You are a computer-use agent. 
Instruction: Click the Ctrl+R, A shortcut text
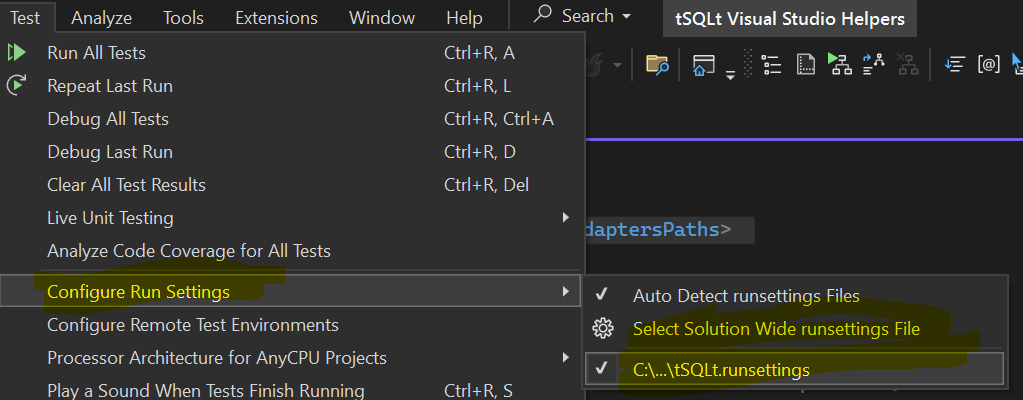pyautogui.click(x=480, y=53)
